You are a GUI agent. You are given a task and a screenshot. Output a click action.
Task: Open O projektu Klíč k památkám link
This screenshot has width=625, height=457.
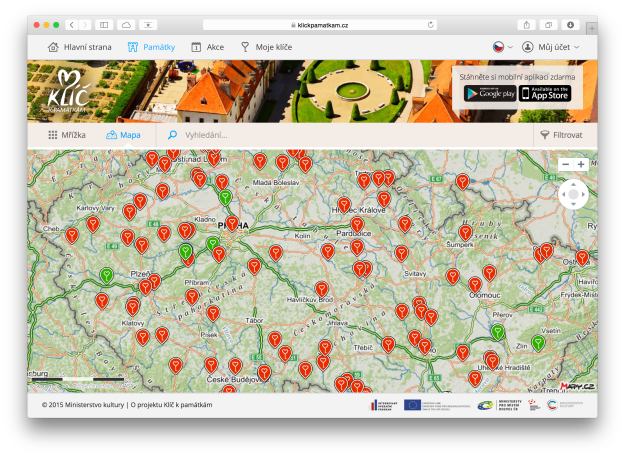171,405
